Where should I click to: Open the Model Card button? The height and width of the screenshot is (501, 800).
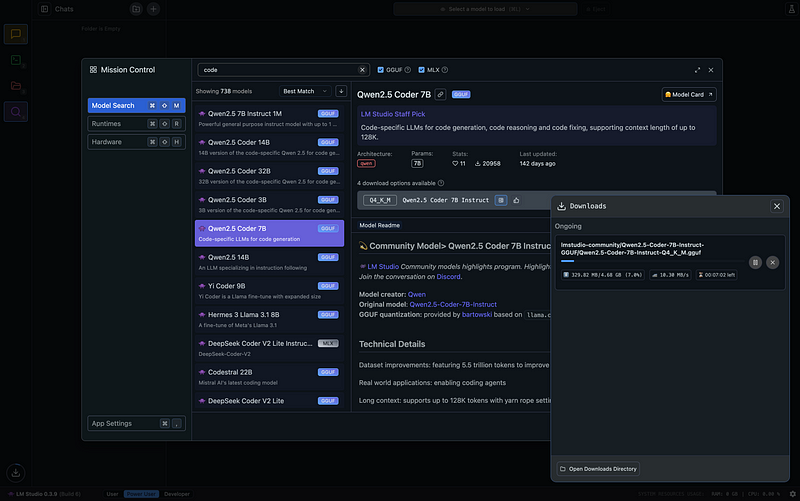point(689,94)
